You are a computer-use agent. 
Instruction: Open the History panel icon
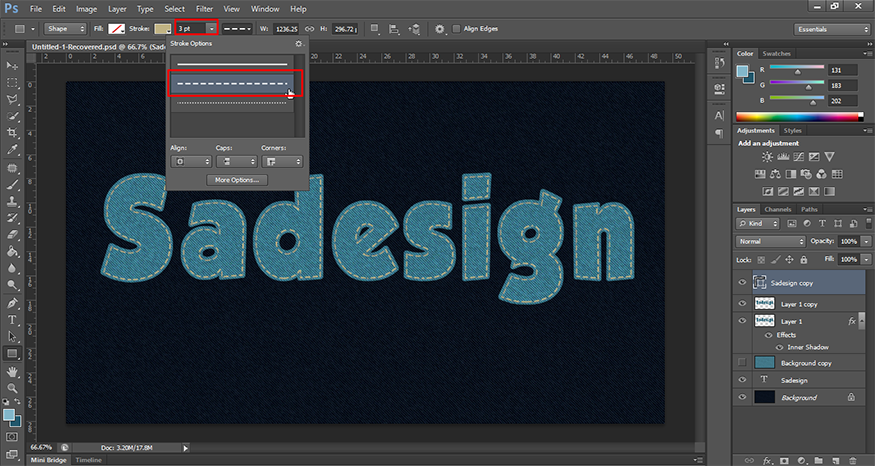pyautogui.click(x=719, y=64)
